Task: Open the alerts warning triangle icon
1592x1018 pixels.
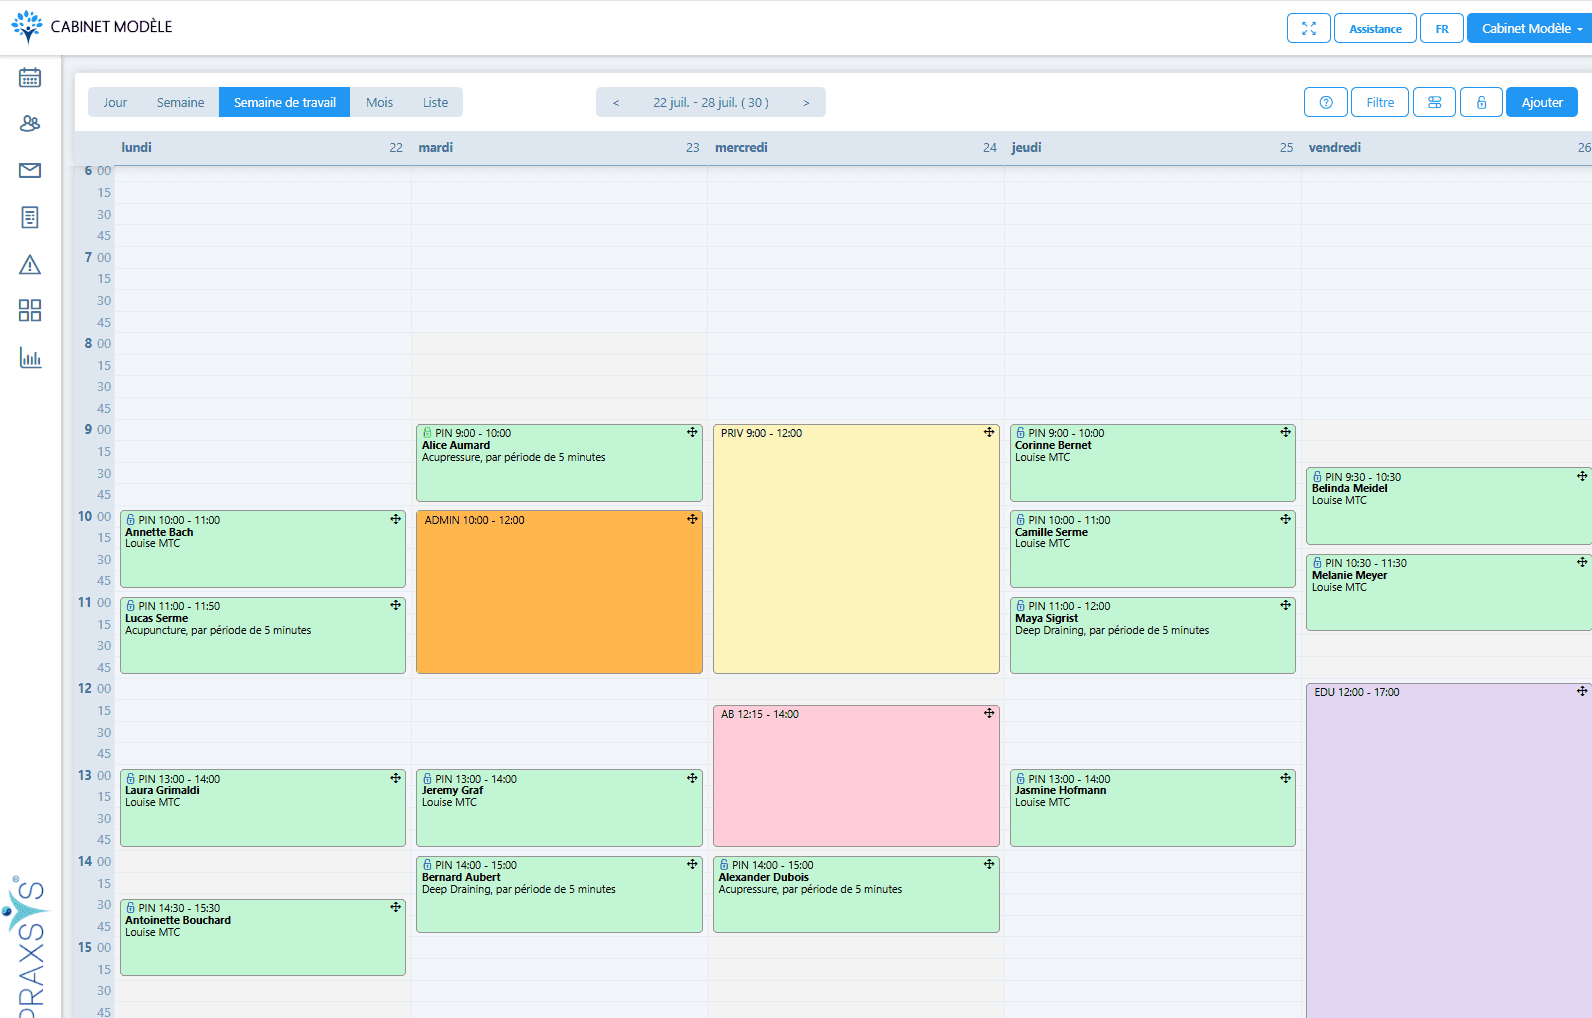Action: pos(30,264)
